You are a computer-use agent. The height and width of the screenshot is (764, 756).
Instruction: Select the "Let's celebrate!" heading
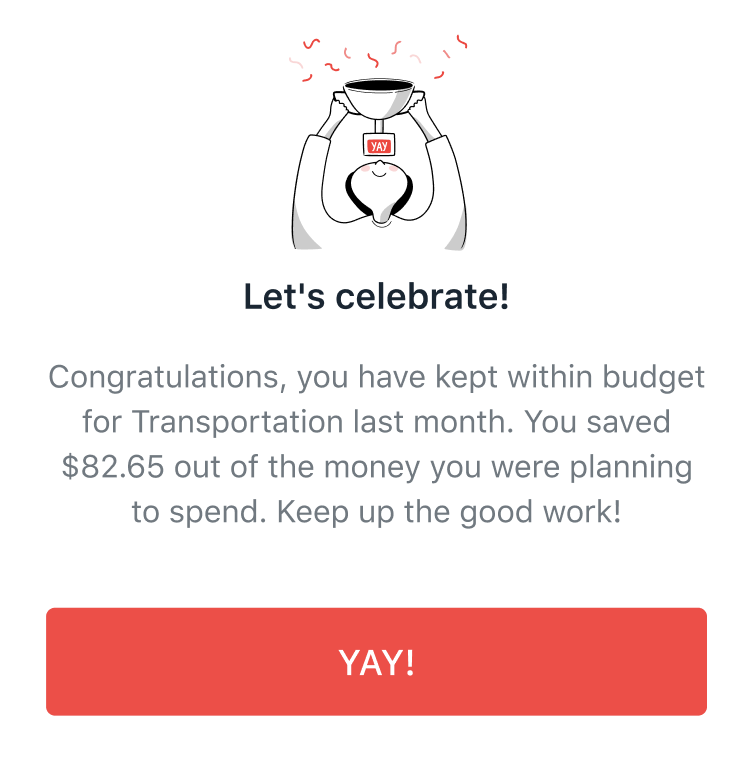pyautogui.click(x=376, y=296)
